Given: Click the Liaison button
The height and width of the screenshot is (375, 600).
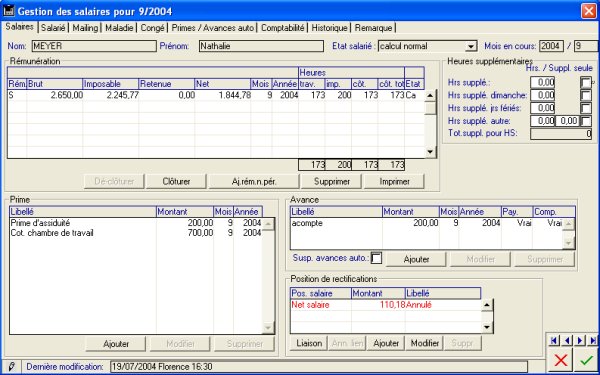Looking at the screenshot, I should click(x=309, y=343).
